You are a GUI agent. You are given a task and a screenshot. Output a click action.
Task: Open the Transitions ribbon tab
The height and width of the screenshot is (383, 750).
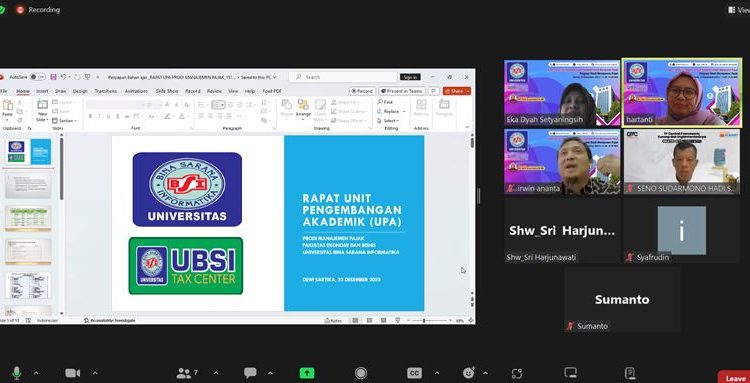click(x=106, y=91)
